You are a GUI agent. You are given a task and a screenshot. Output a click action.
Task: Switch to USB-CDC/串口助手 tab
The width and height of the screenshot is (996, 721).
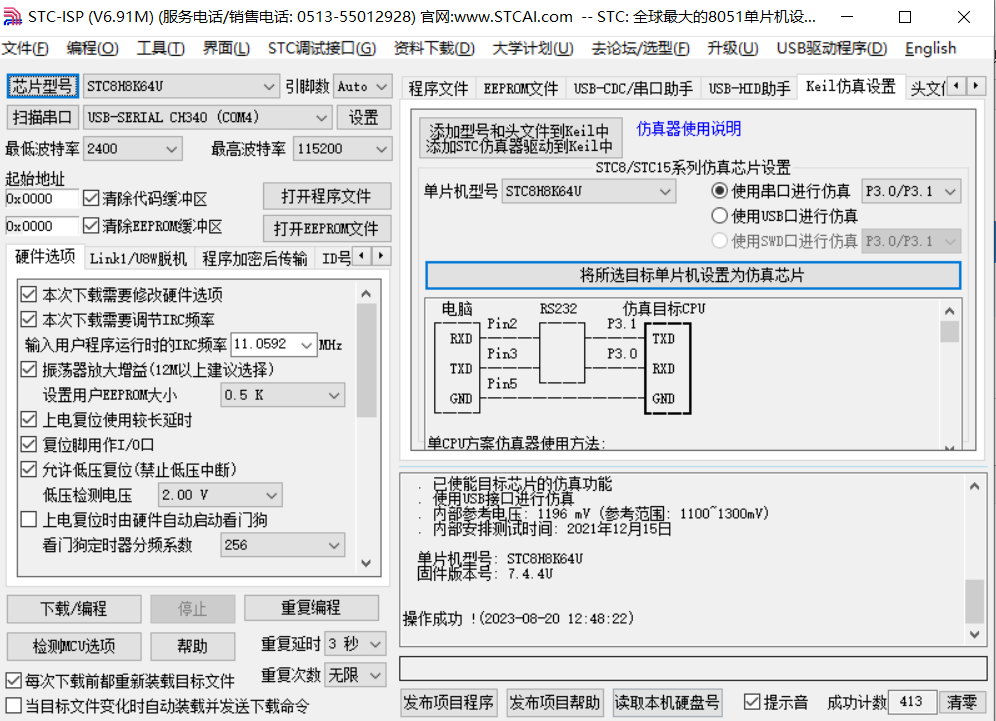[x=633, y=88]
